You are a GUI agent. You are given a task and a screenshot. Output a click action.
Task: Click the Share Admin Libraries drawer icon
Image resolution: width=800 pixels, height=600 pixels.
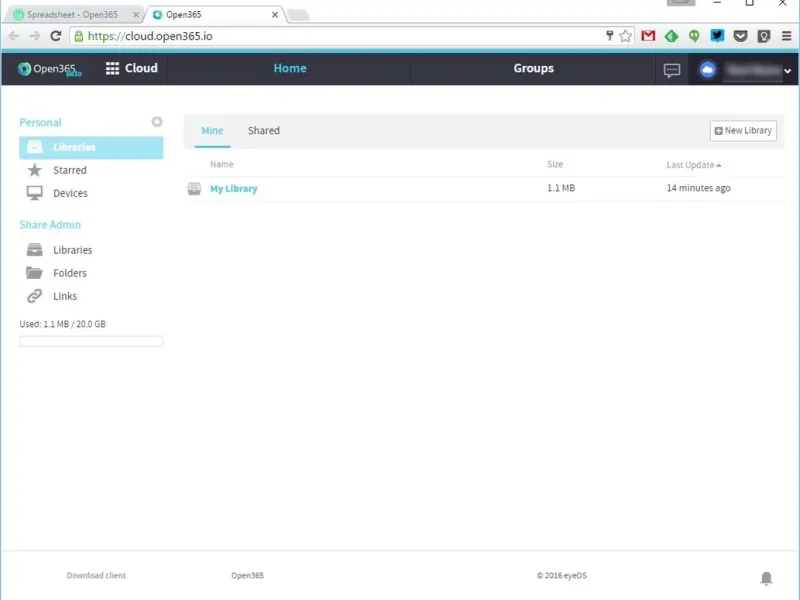coord(35,249)
